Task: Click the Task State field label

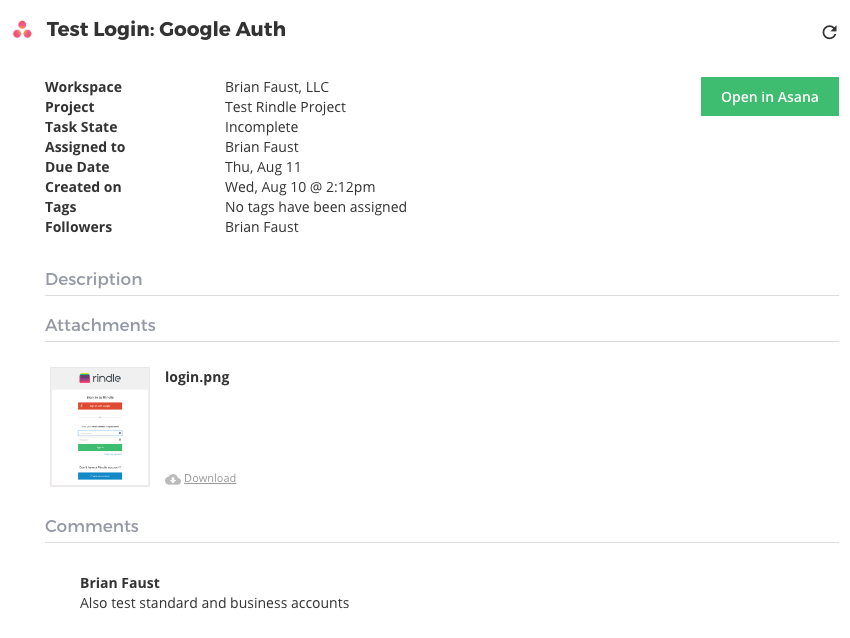Action: tap(81, 127)
